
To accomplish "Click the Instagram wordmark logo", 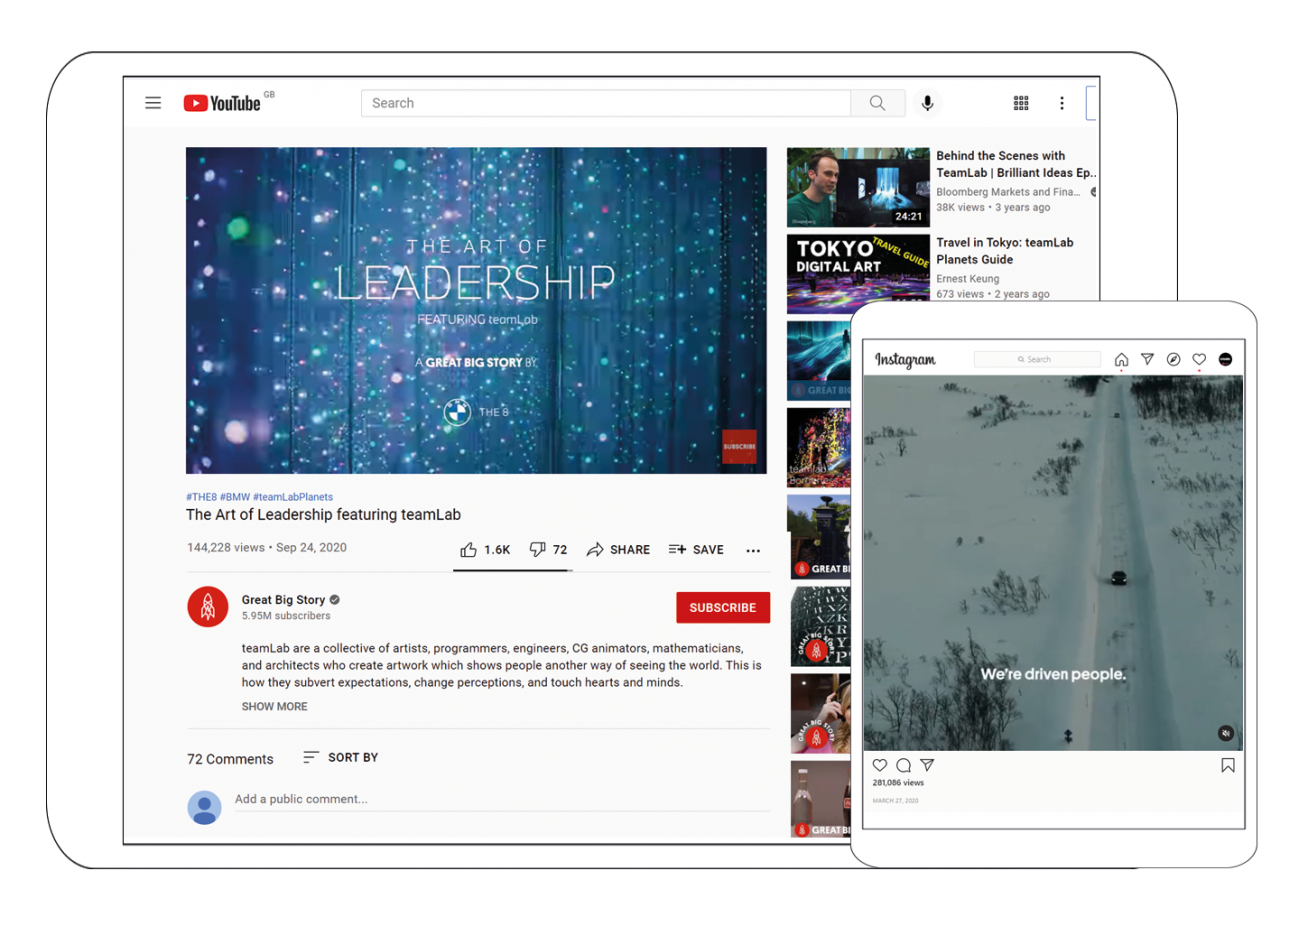I will pyautogui.click(x=906, y=360).
